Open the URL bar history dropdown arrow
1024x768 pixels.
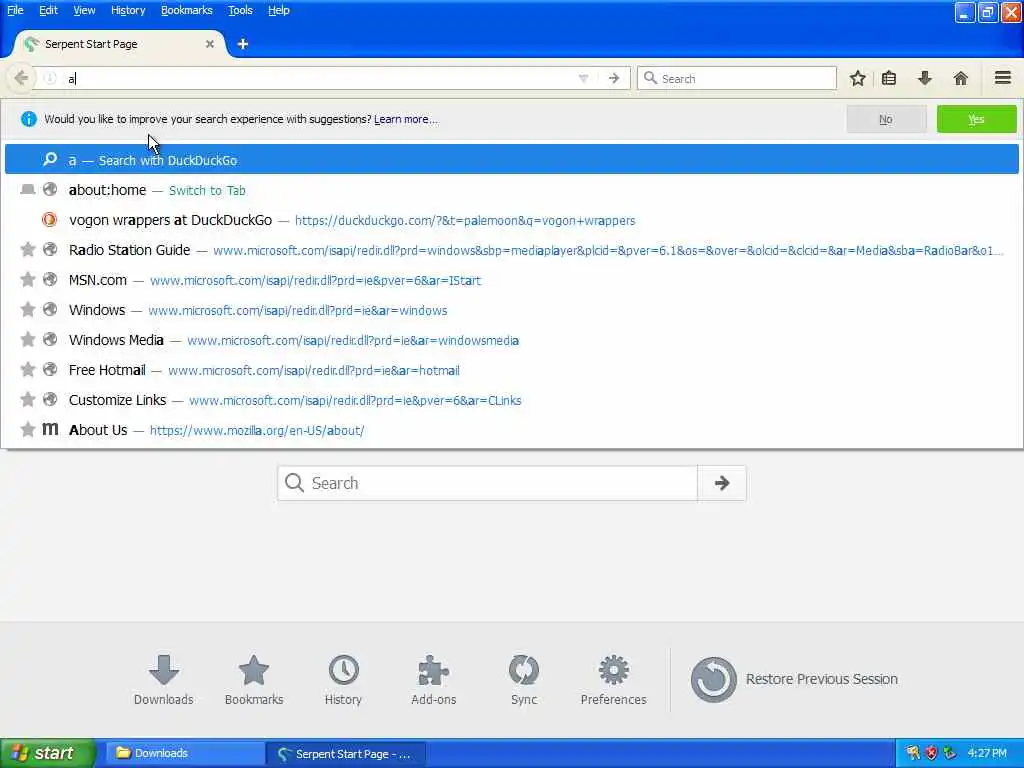coord(583,78)
